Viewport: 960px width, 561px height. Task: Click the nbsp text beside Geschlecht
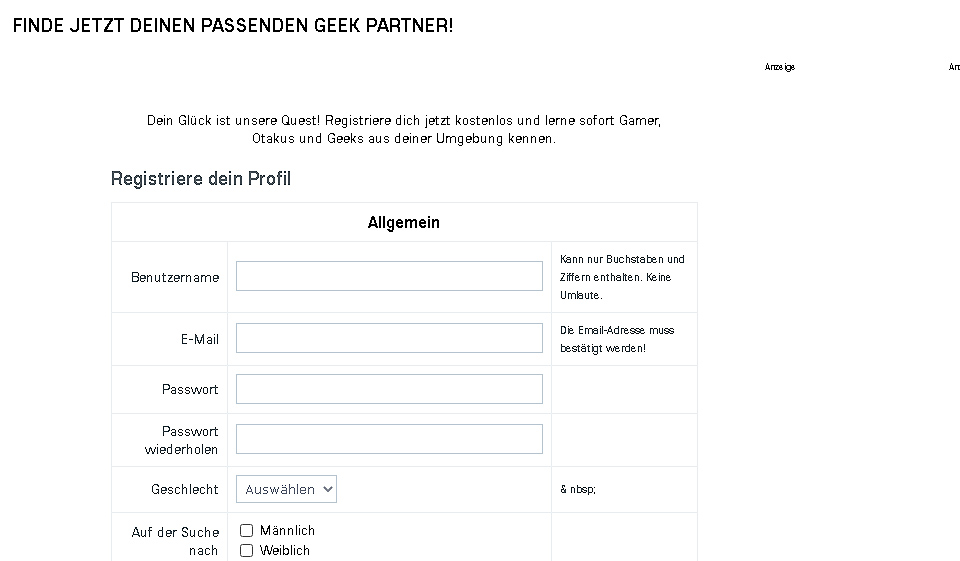point(578,490)
